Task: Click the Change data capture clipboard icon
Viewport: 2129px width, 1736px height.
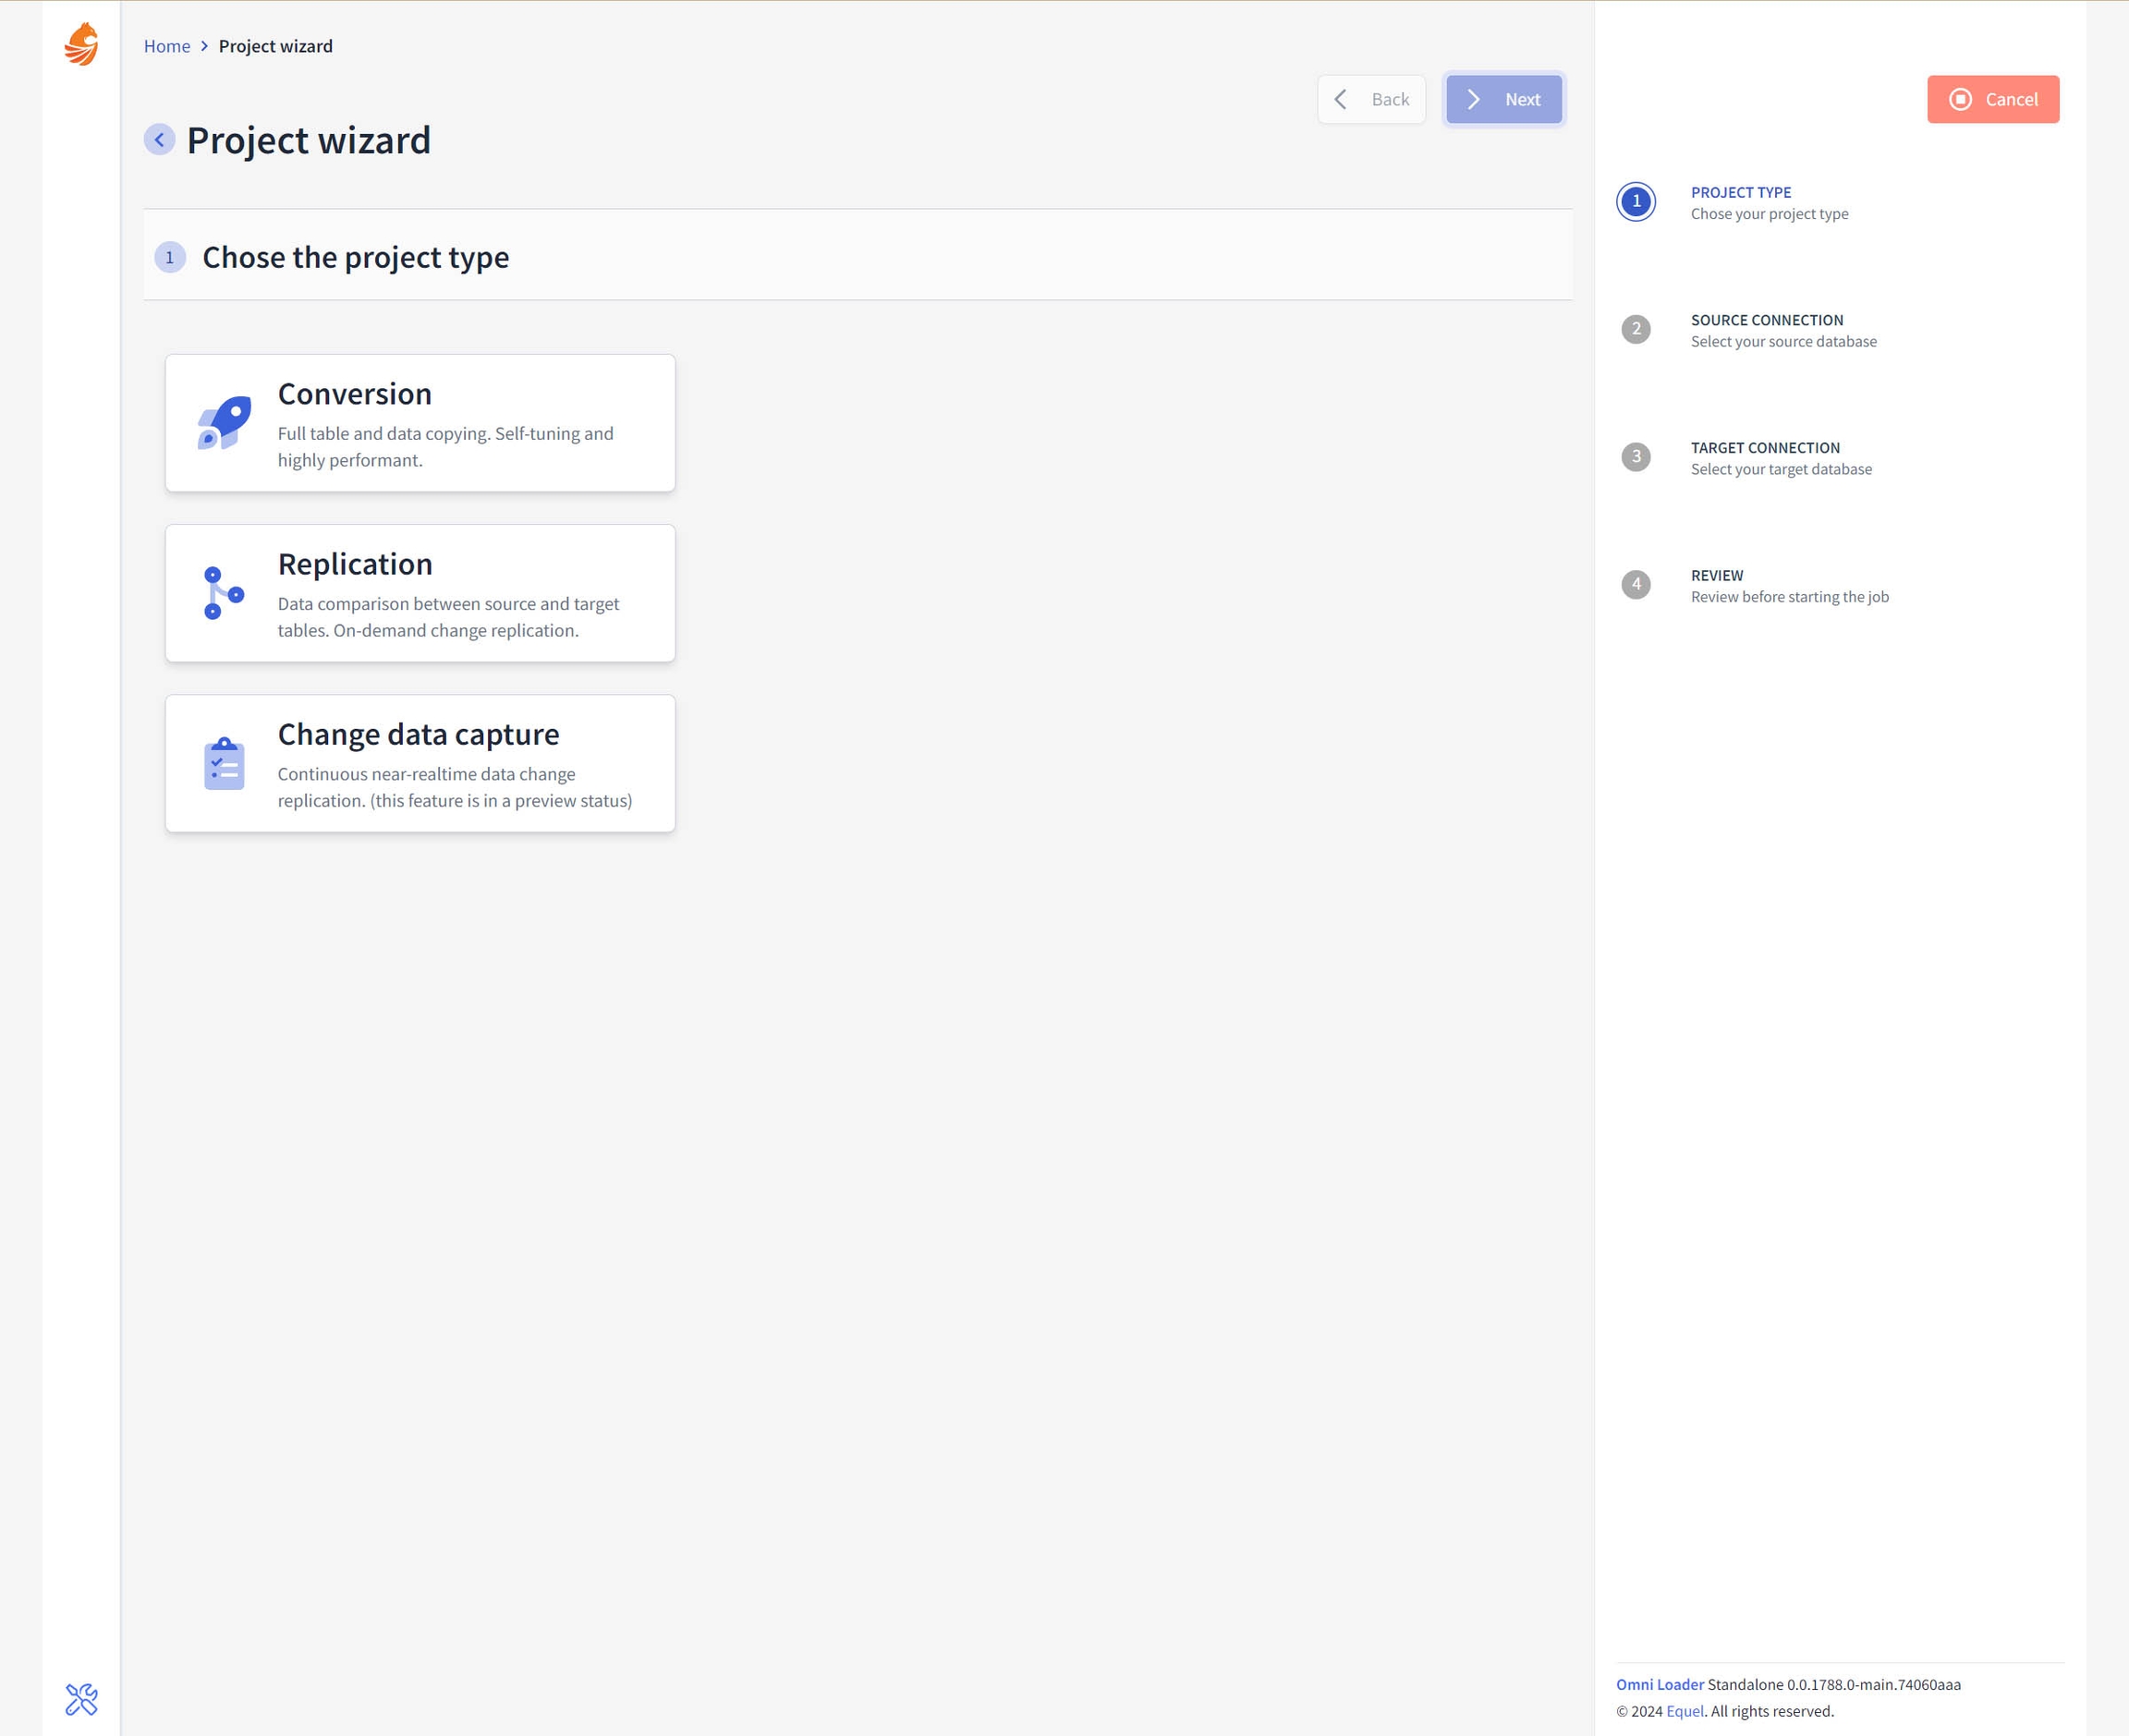Action: [x=224, y=764]
